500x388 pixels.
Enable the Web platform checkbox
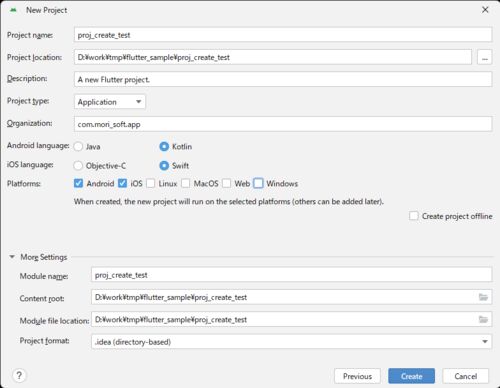click(227, 183)
